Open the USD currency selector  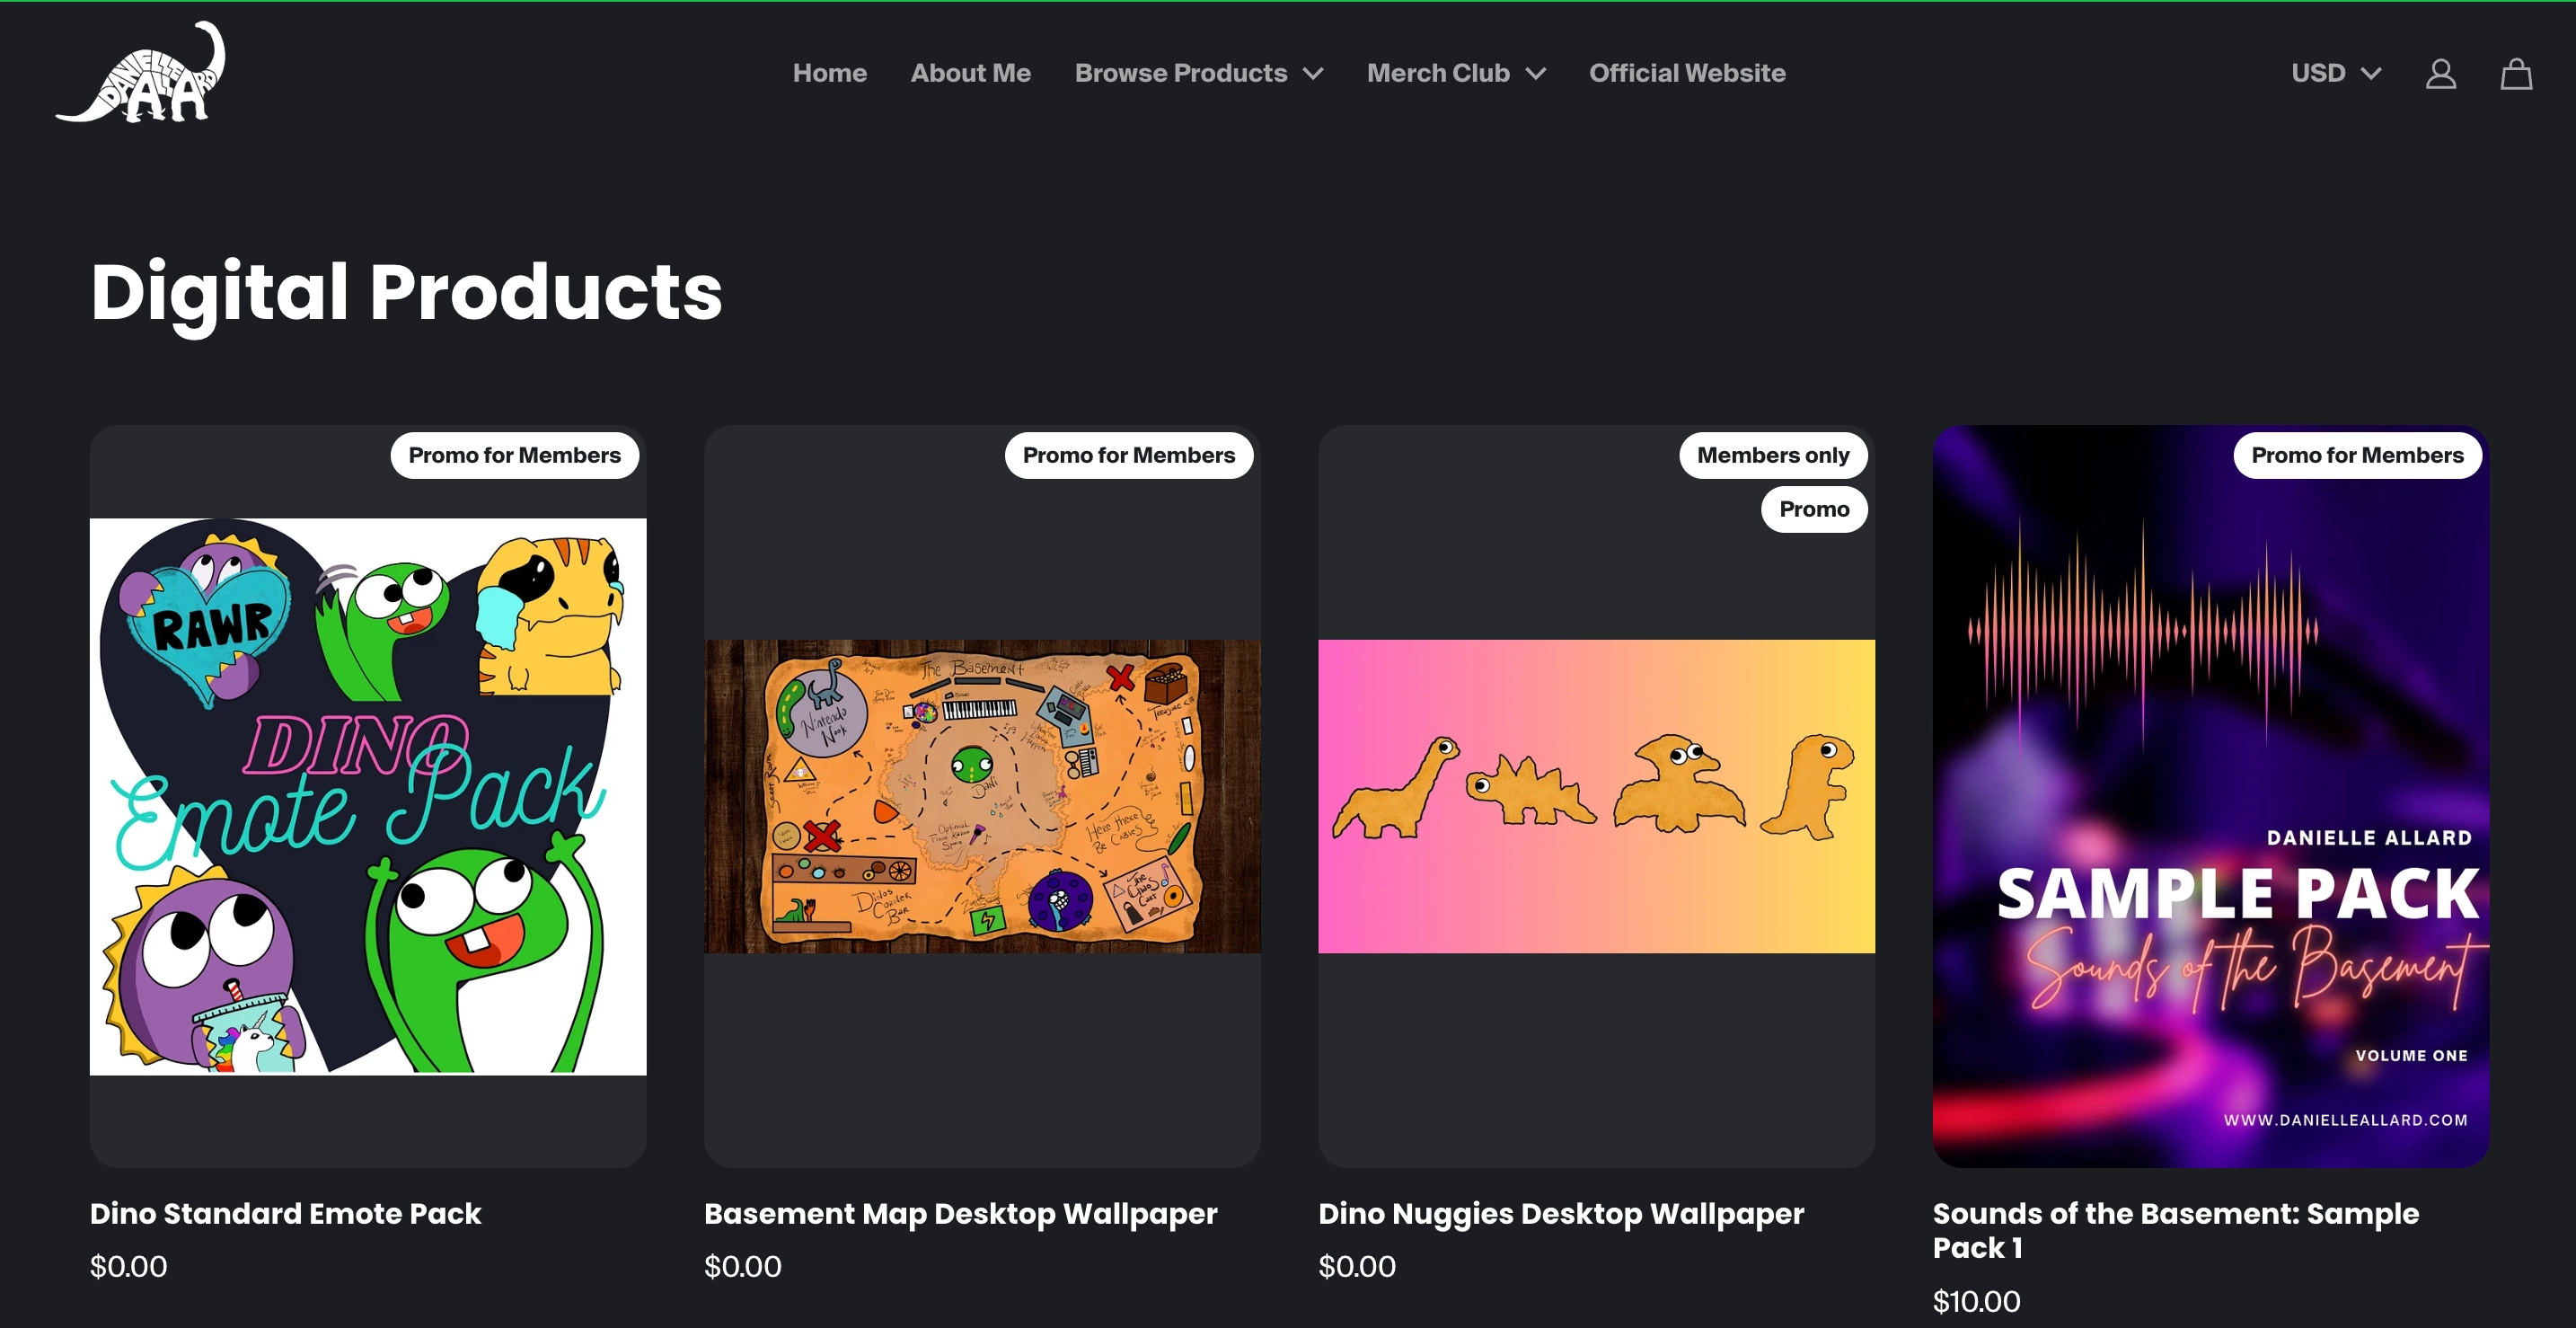[2335, 73]
